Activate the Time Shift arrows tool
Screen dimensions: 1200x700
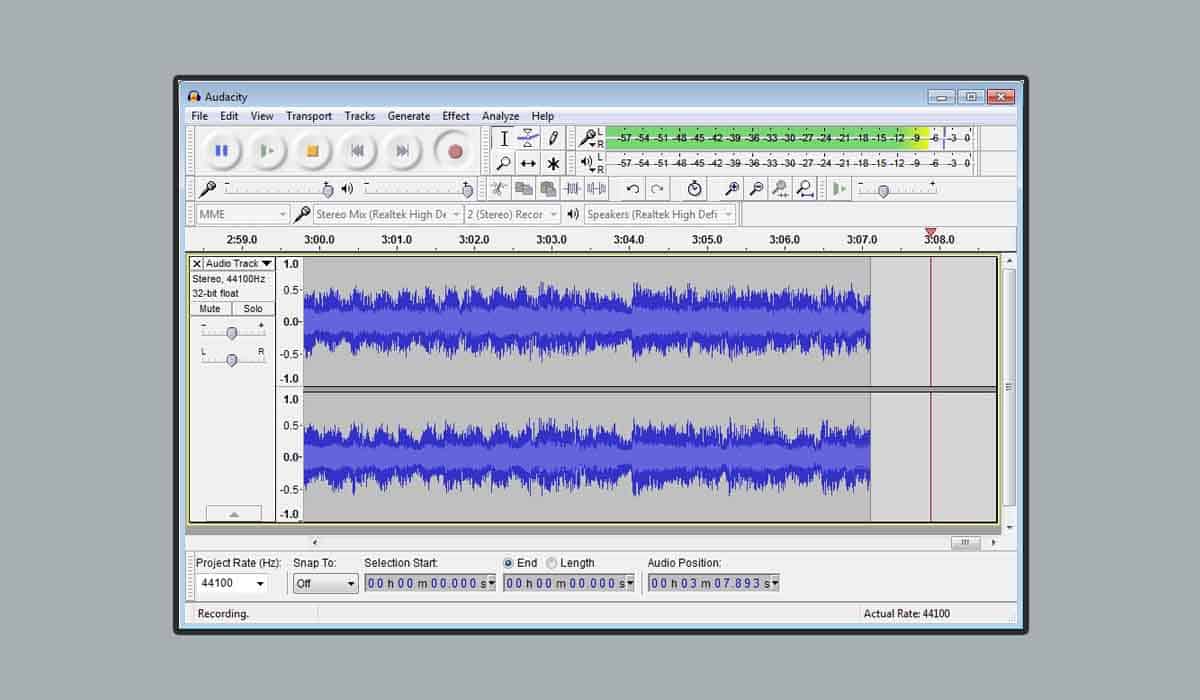tap(528, 163)
